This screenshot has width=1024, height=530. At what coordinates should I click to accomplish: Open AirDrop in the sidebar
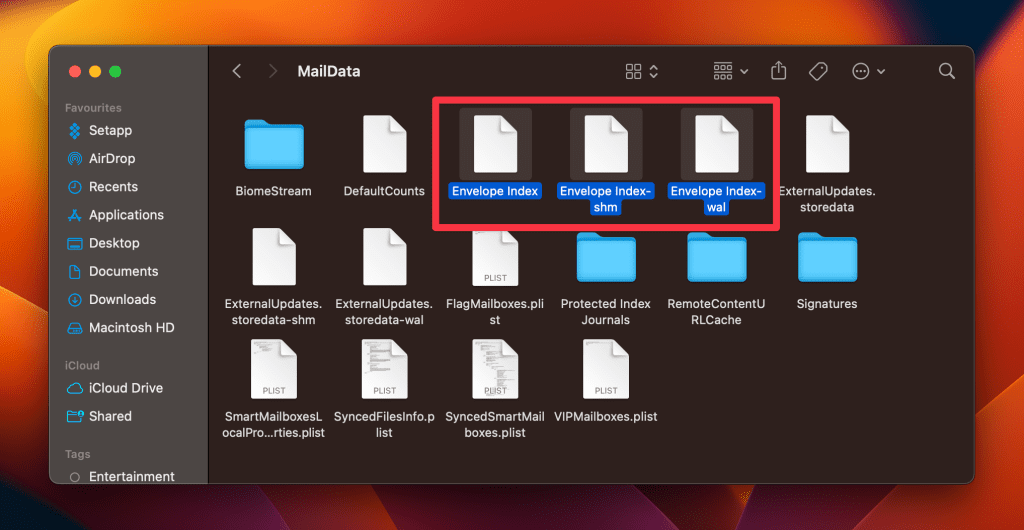pyautogui.click(x=102, y=159)
